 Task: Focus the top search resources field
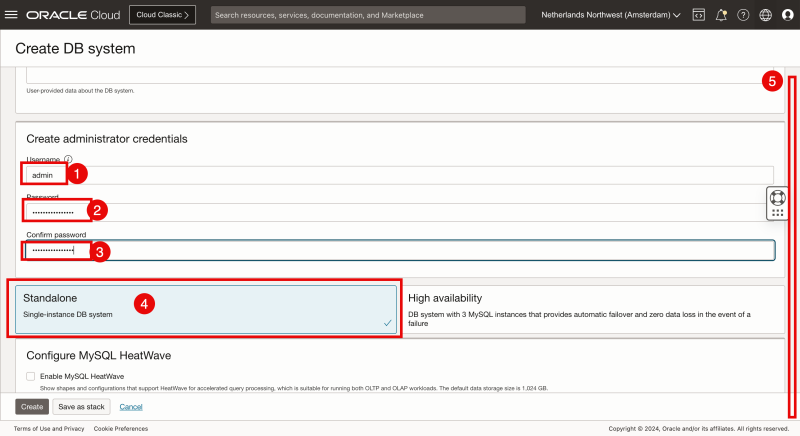368,15
